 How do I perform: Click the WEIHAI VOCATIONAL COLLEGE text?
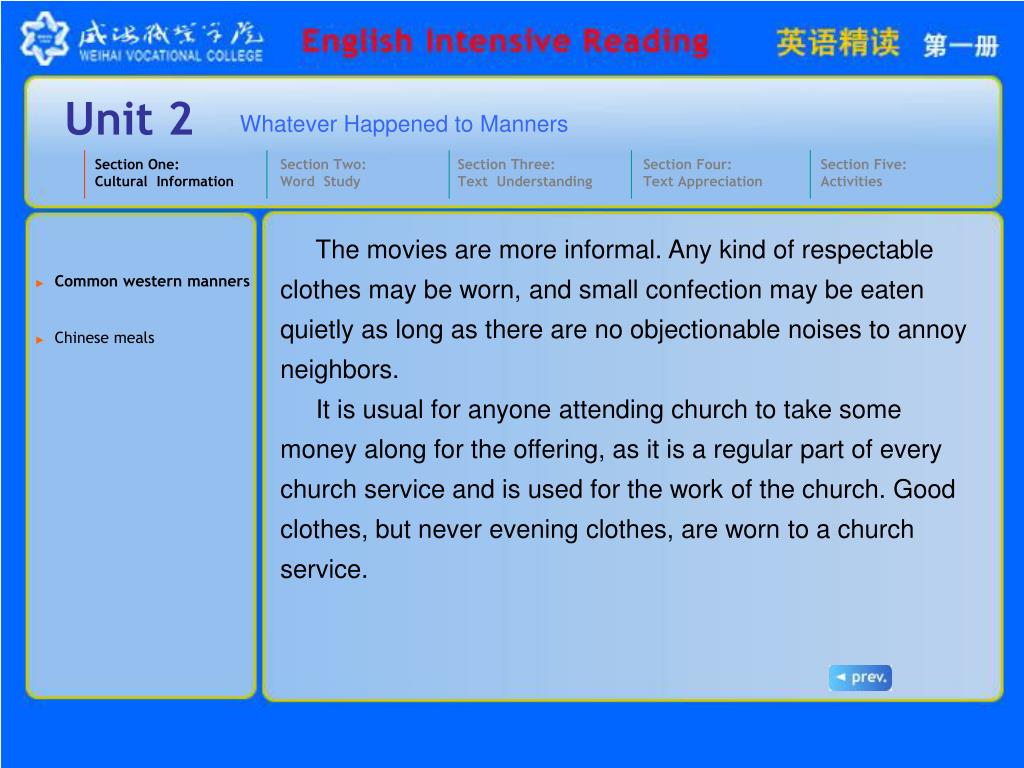(171, 56)
